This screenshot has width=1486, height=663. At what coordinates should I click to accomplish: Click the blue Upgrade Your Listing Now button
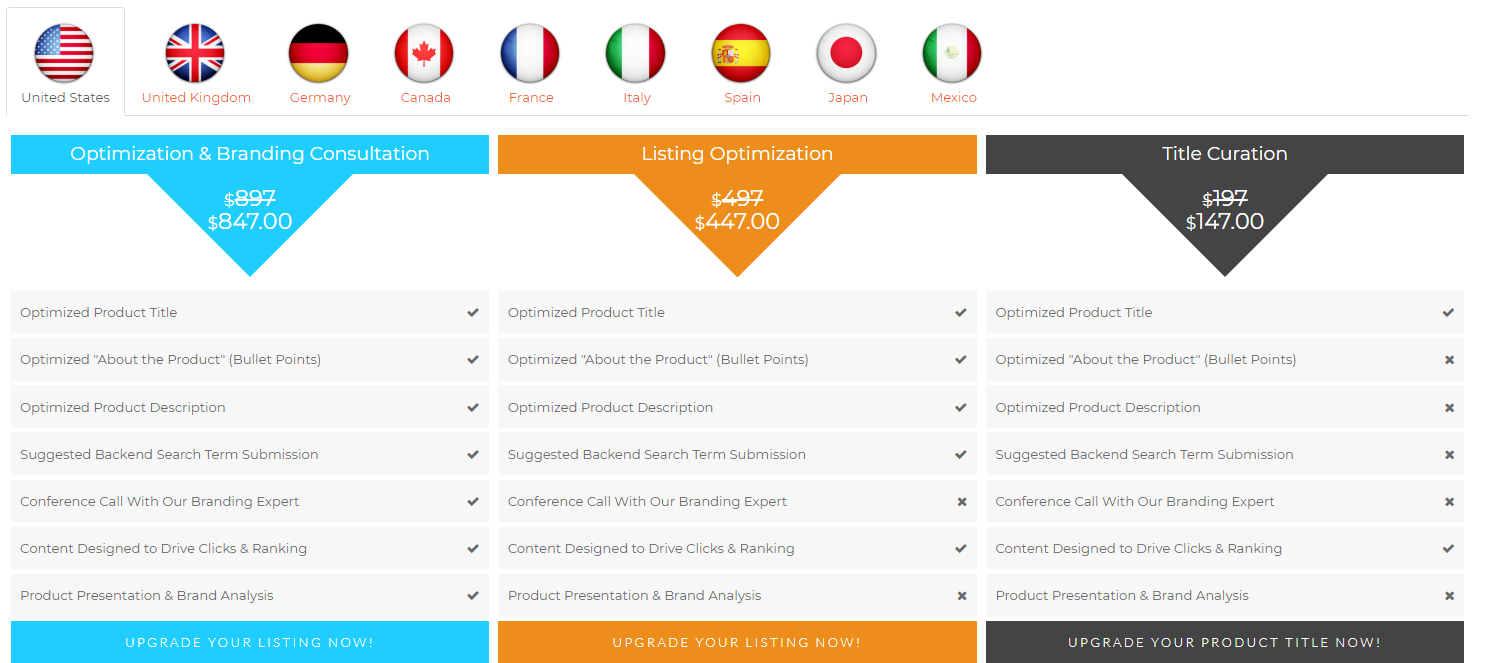(x=249, y=642)
